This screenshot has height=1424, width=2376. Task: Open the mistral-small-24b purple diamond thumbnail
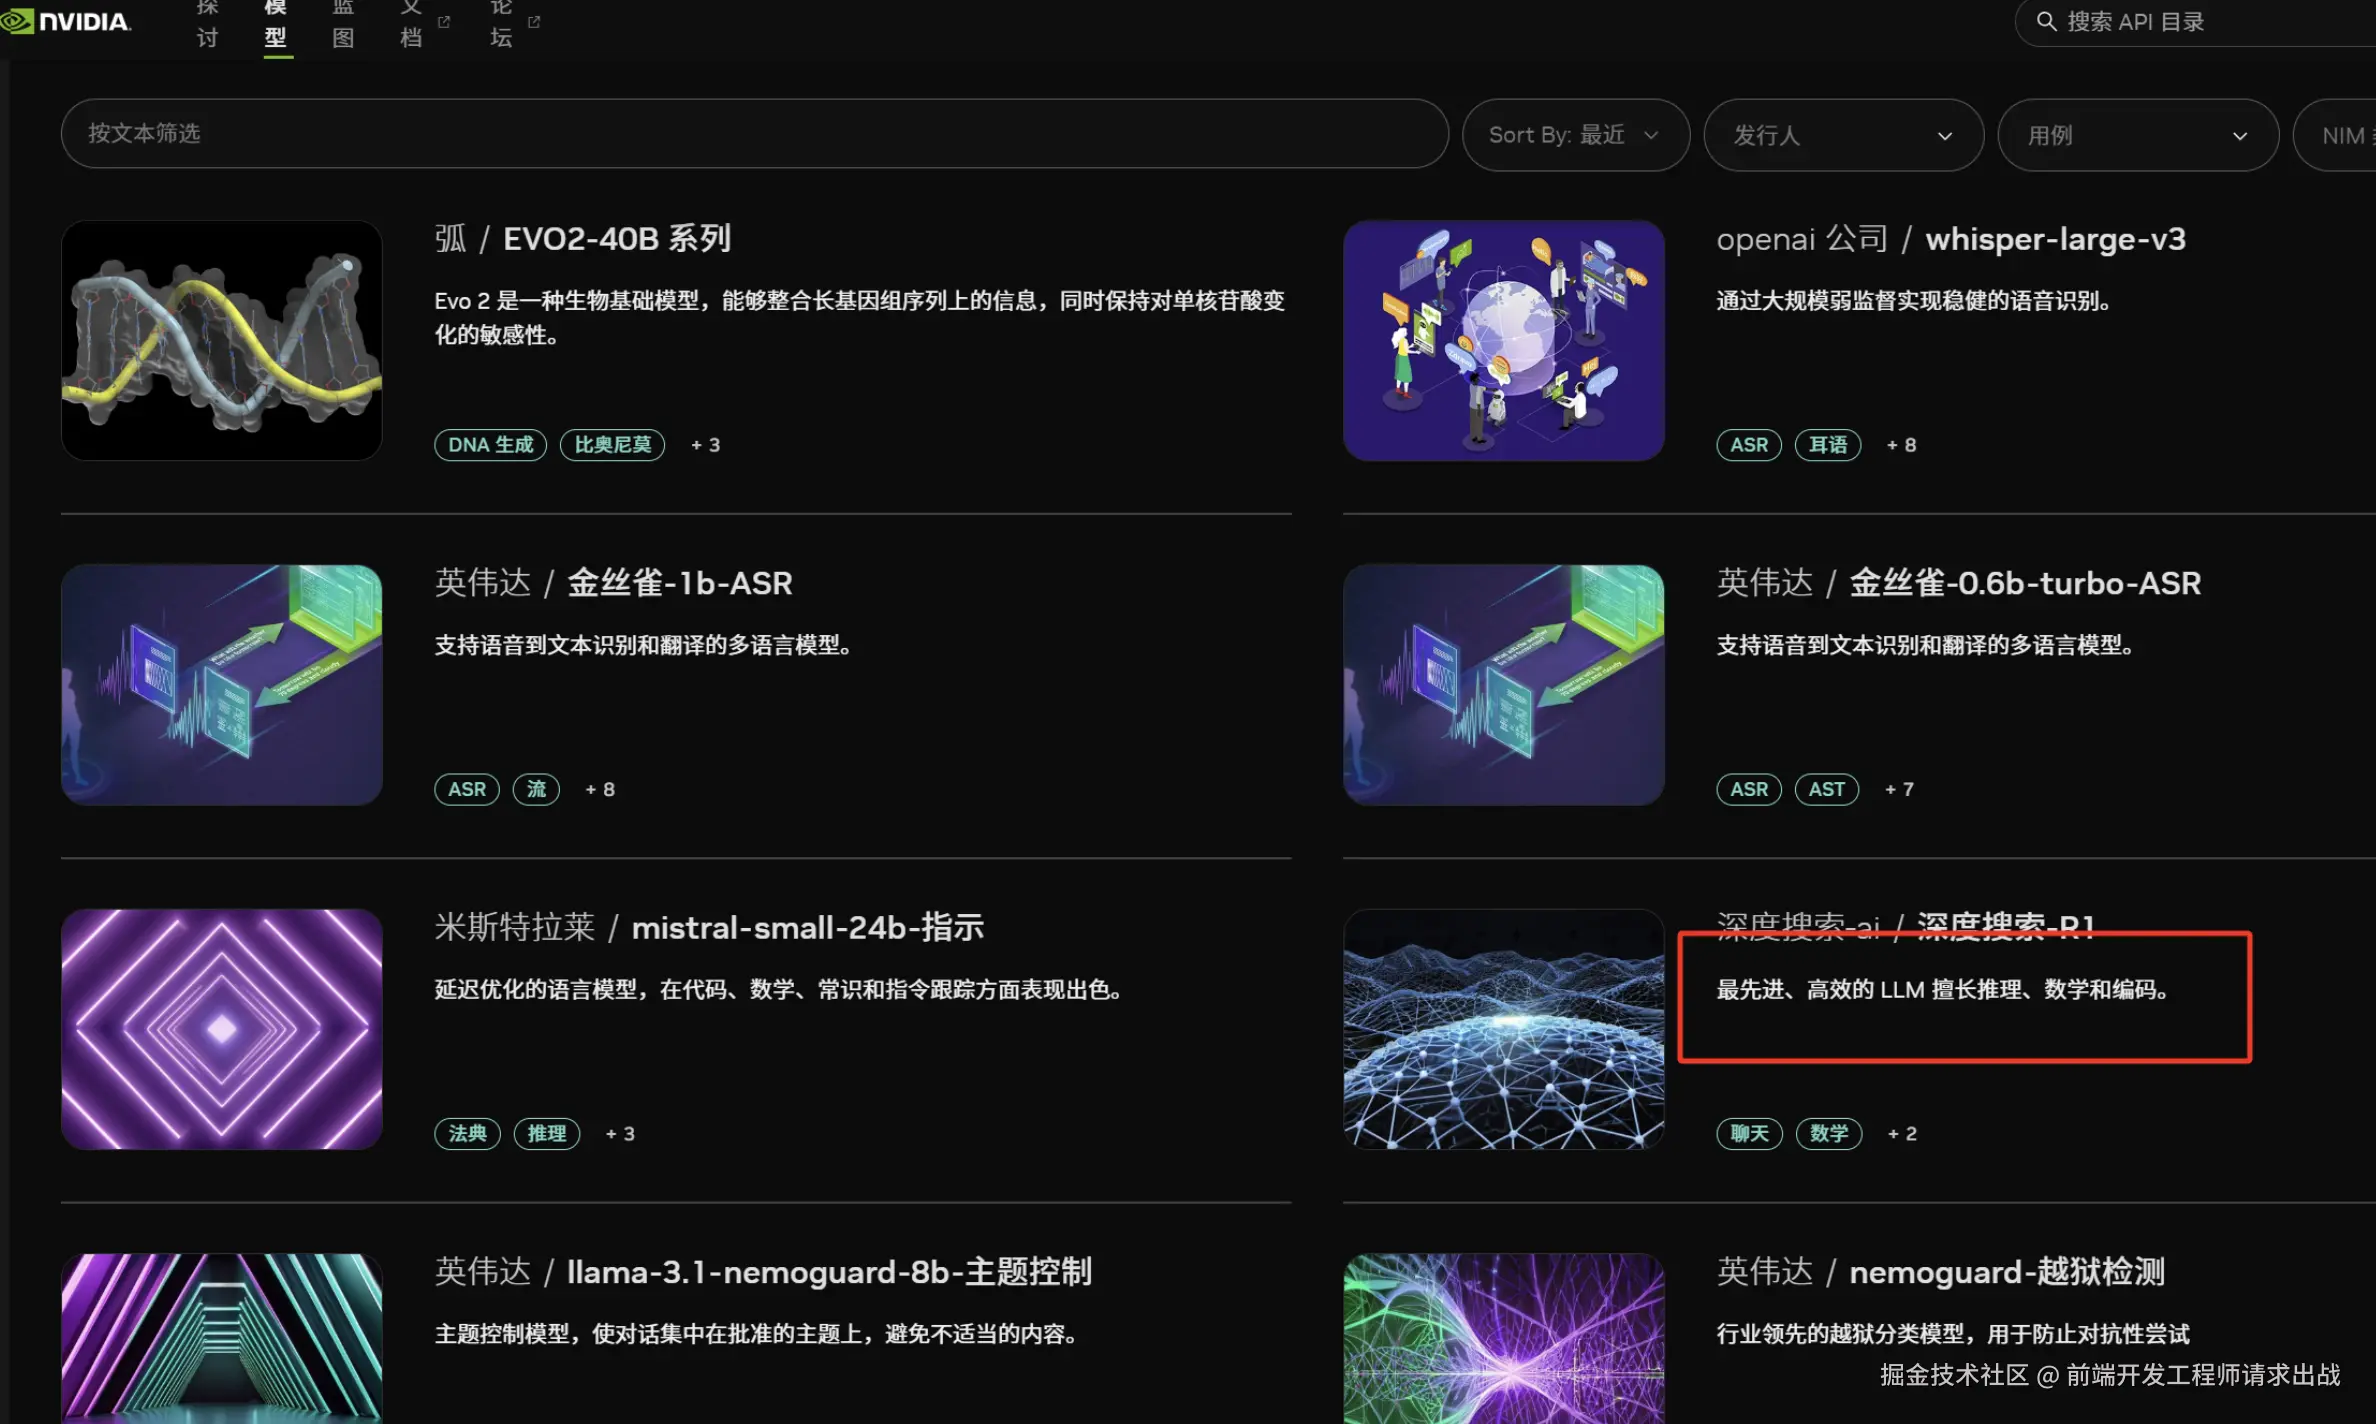click(221, 1028)
